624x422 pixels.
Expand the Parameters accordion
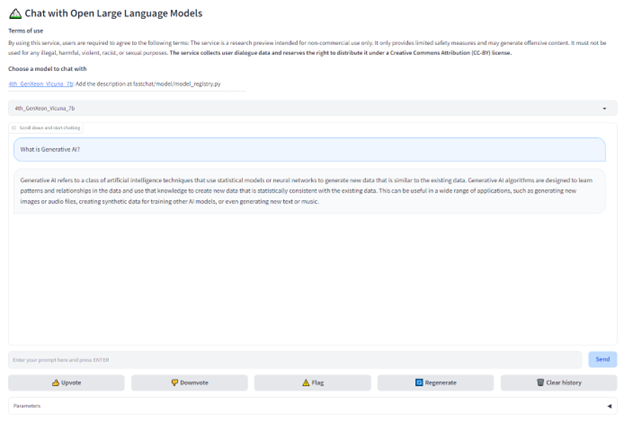[312, 406]
